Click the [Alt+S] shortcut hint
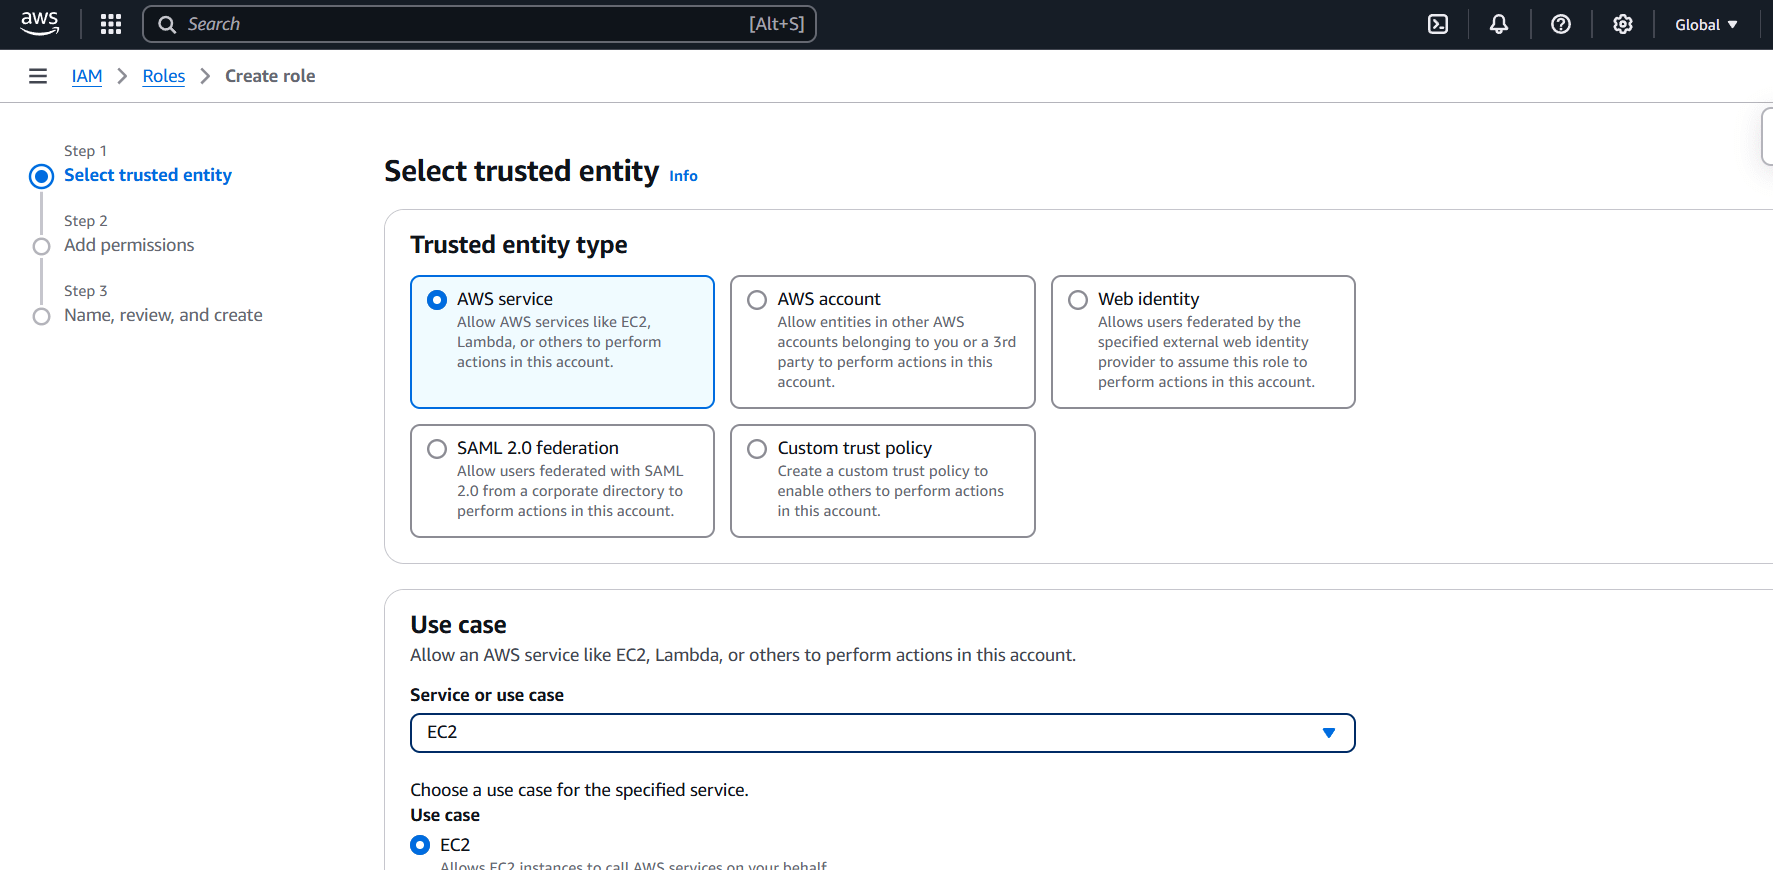This screenshot has height=870, width=1773. pyautogui.click(x=777, y=24)
